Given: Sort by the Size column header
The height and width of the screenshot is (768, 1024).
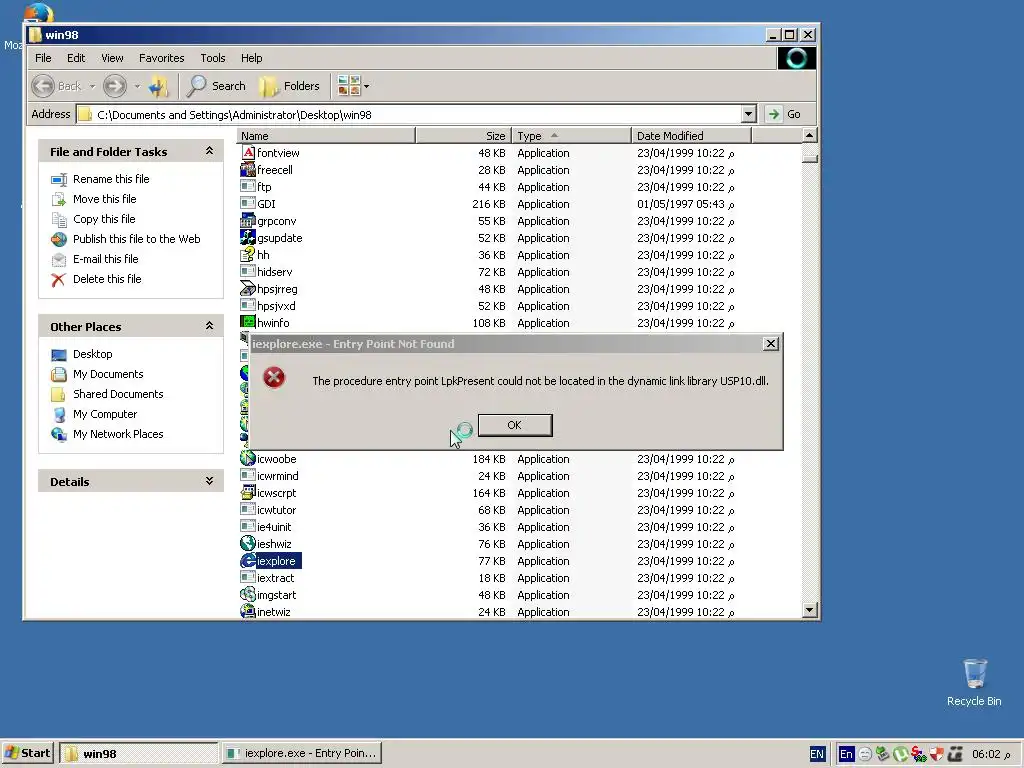Looking at the screenshot, I should click(x=463, y=136).
